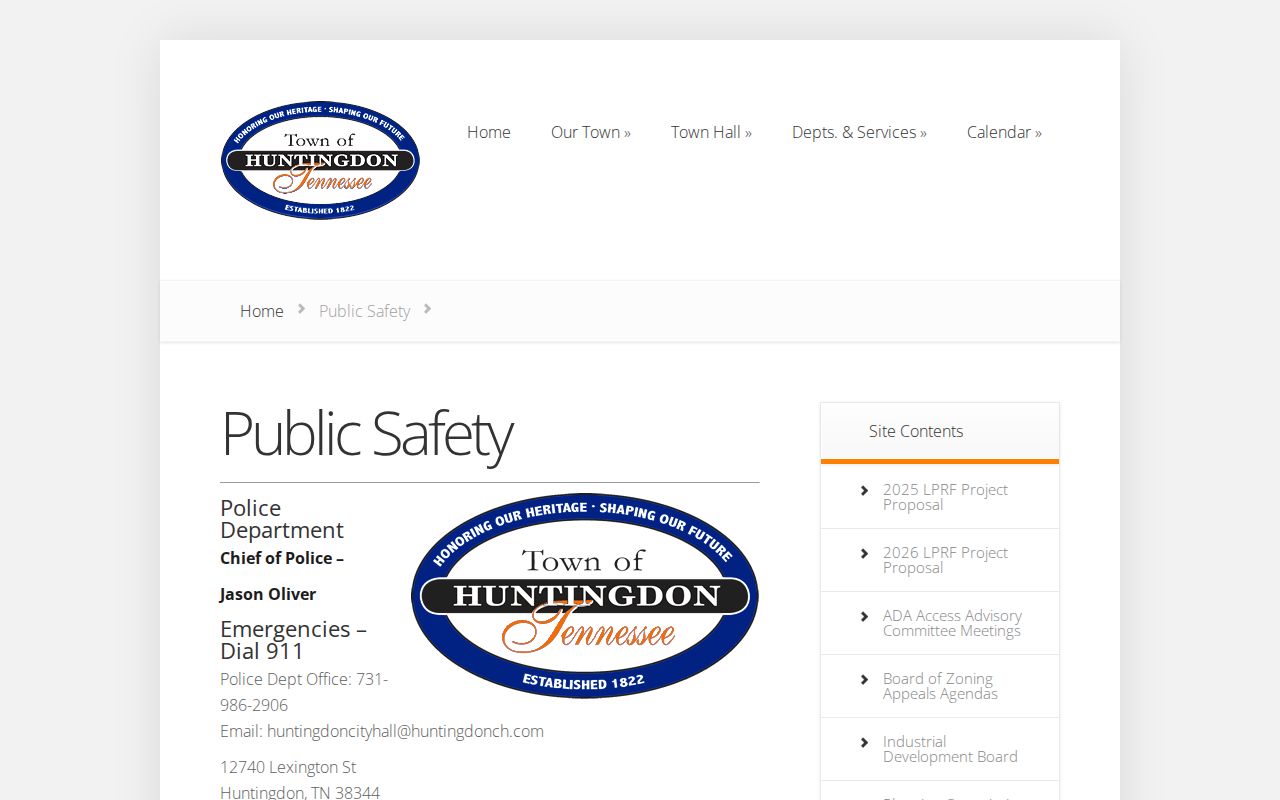This screenshot has width=1280, height=800.
Task: Open the 2026 LPRF Project Proposal link
Action: click(x=945, y=560)
